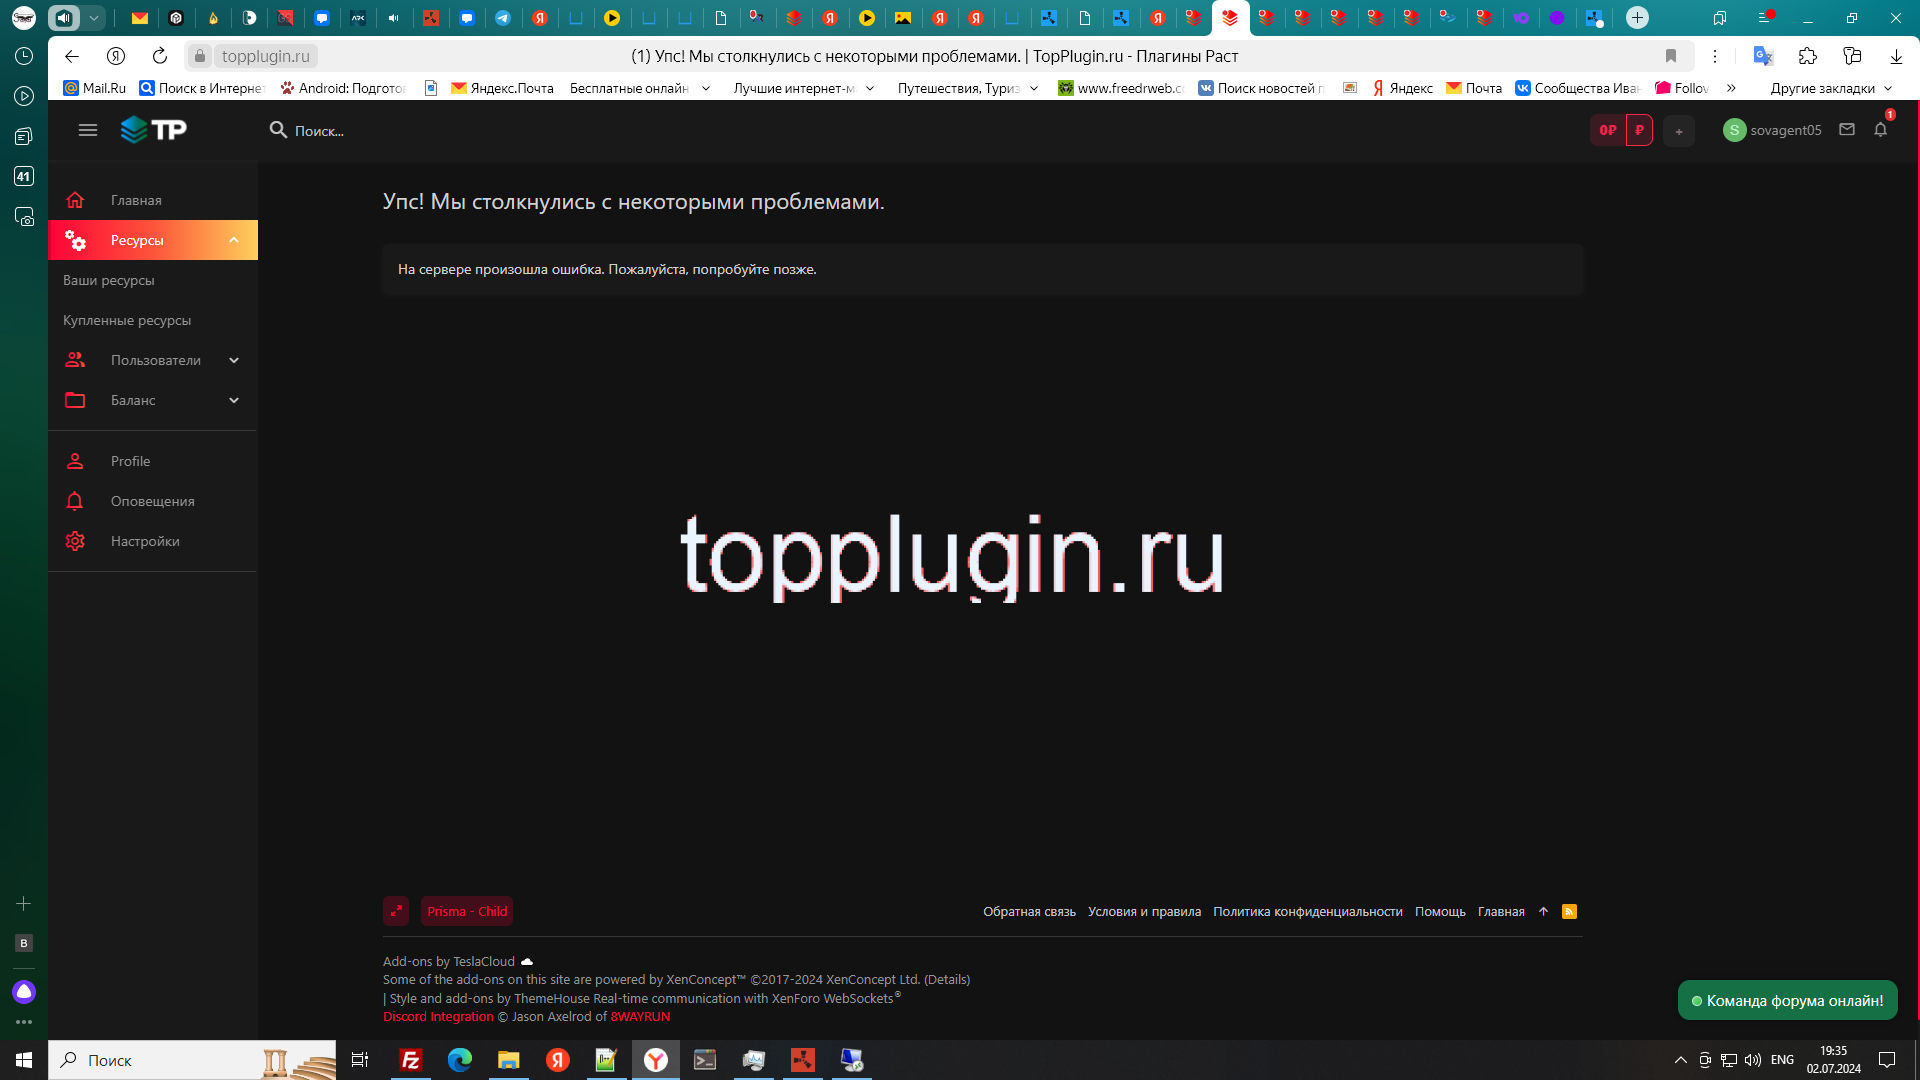Open alerts with the bell icon
The width and height of the screenshot is (1920, 1080).
pyautogui.click(x=1881, y=130)
